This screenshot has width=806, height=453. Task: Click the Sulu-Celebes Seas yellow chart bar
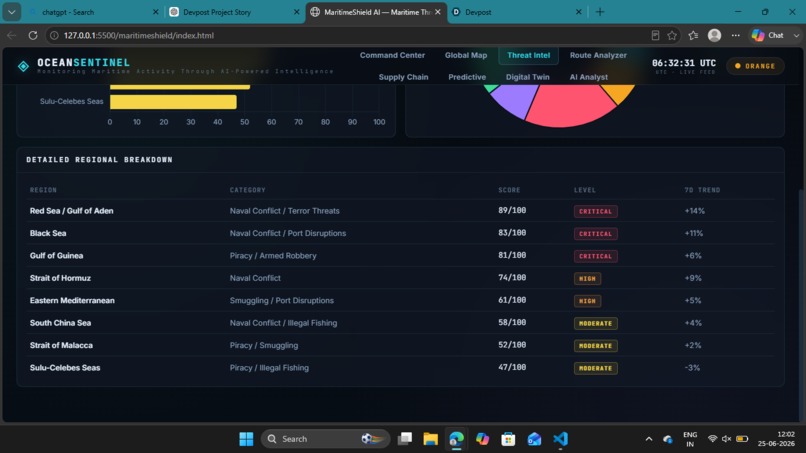[x=173, y=102]
